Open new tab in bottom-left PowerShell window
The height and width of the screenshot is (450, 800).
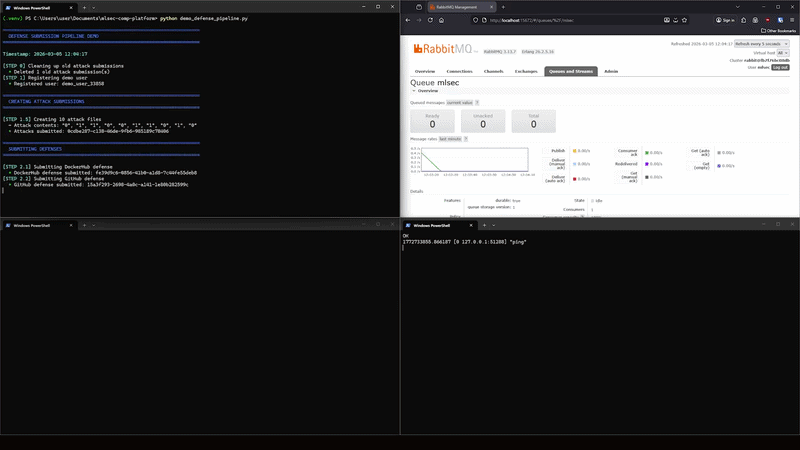(84, 225)
